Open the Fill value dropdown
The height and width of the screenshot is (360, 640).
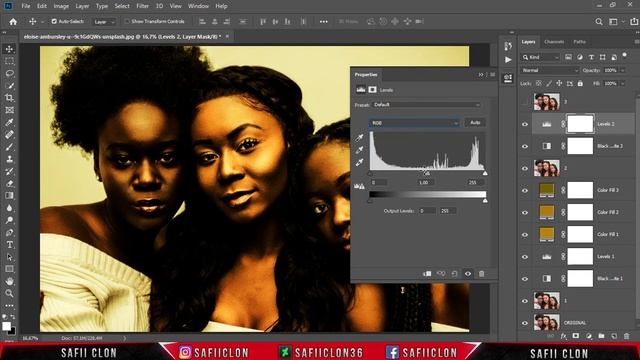[x=622, y=84]
